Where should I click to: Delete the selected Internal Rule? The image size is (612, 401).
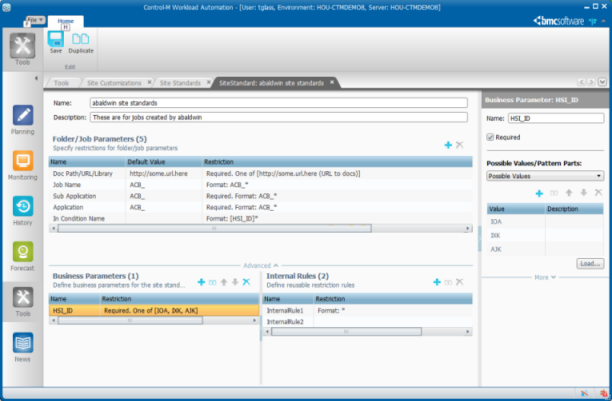tap(459, 282)
